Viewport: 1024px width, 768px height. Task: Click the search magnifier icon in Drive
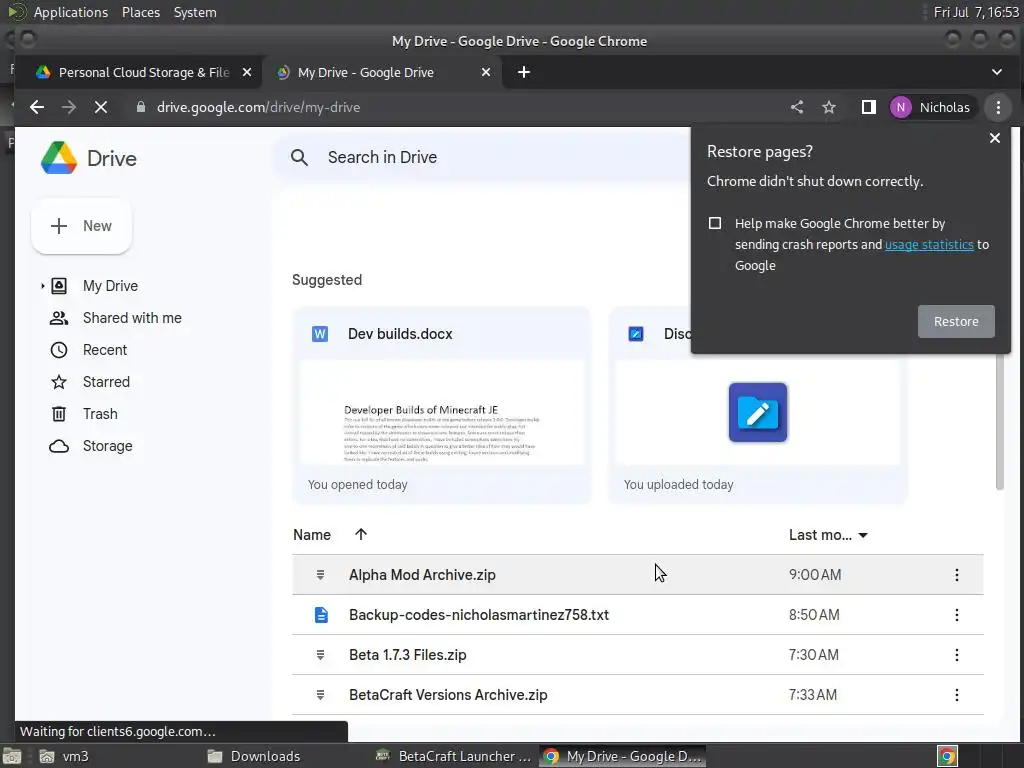299,157
